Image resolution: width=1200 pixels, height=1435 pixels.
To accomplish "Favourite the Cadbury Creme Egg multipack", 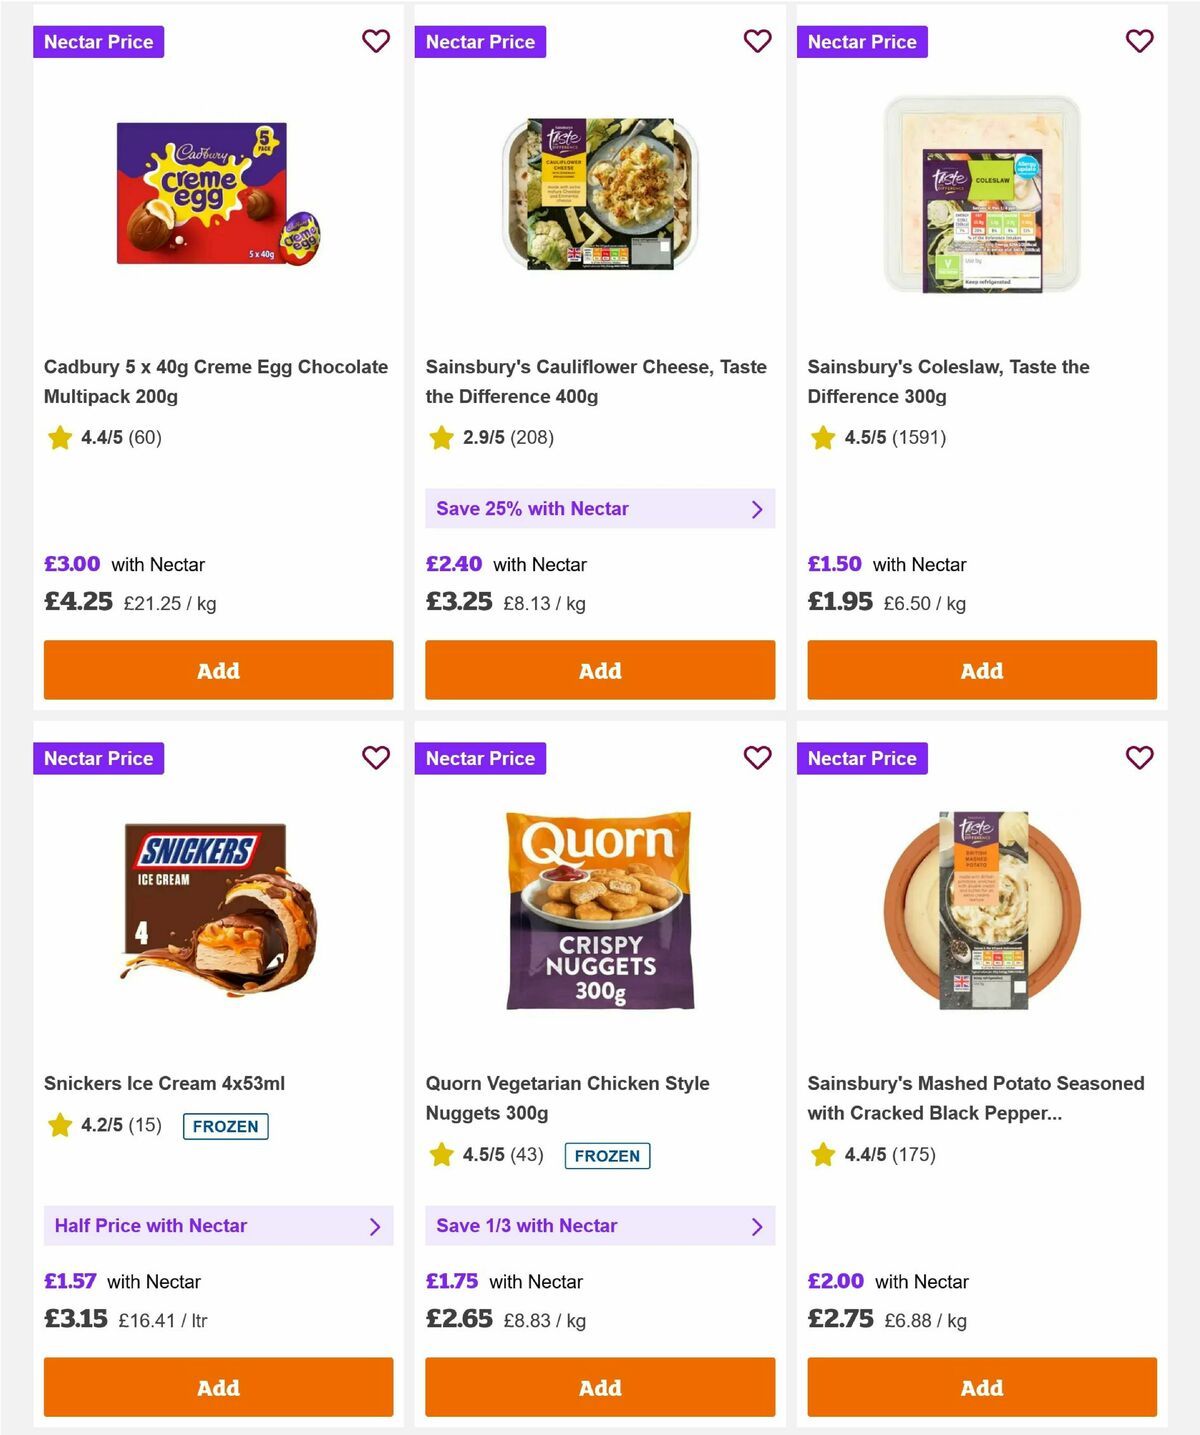I will click(x=376, y=42).
